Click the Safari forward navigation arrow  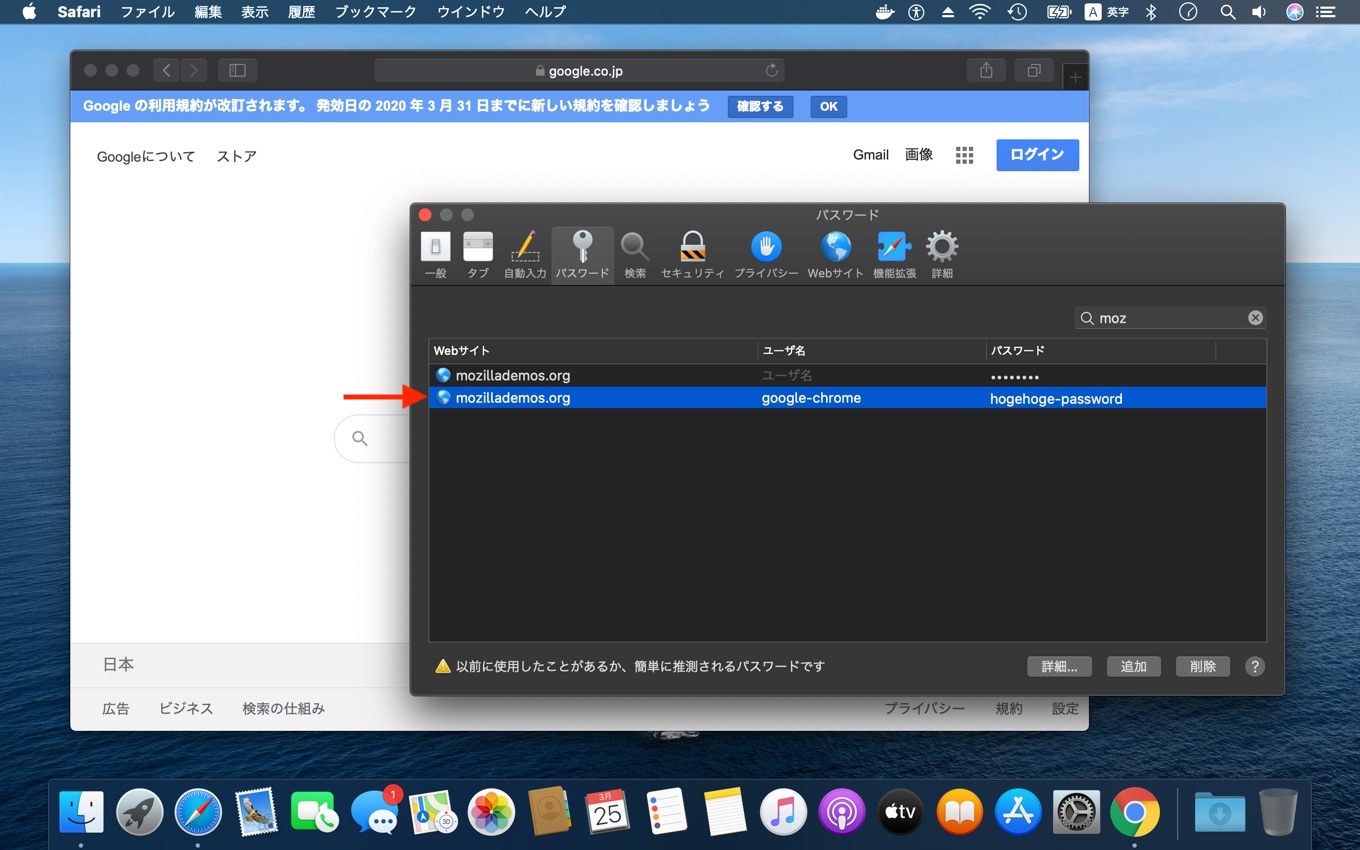194,70
